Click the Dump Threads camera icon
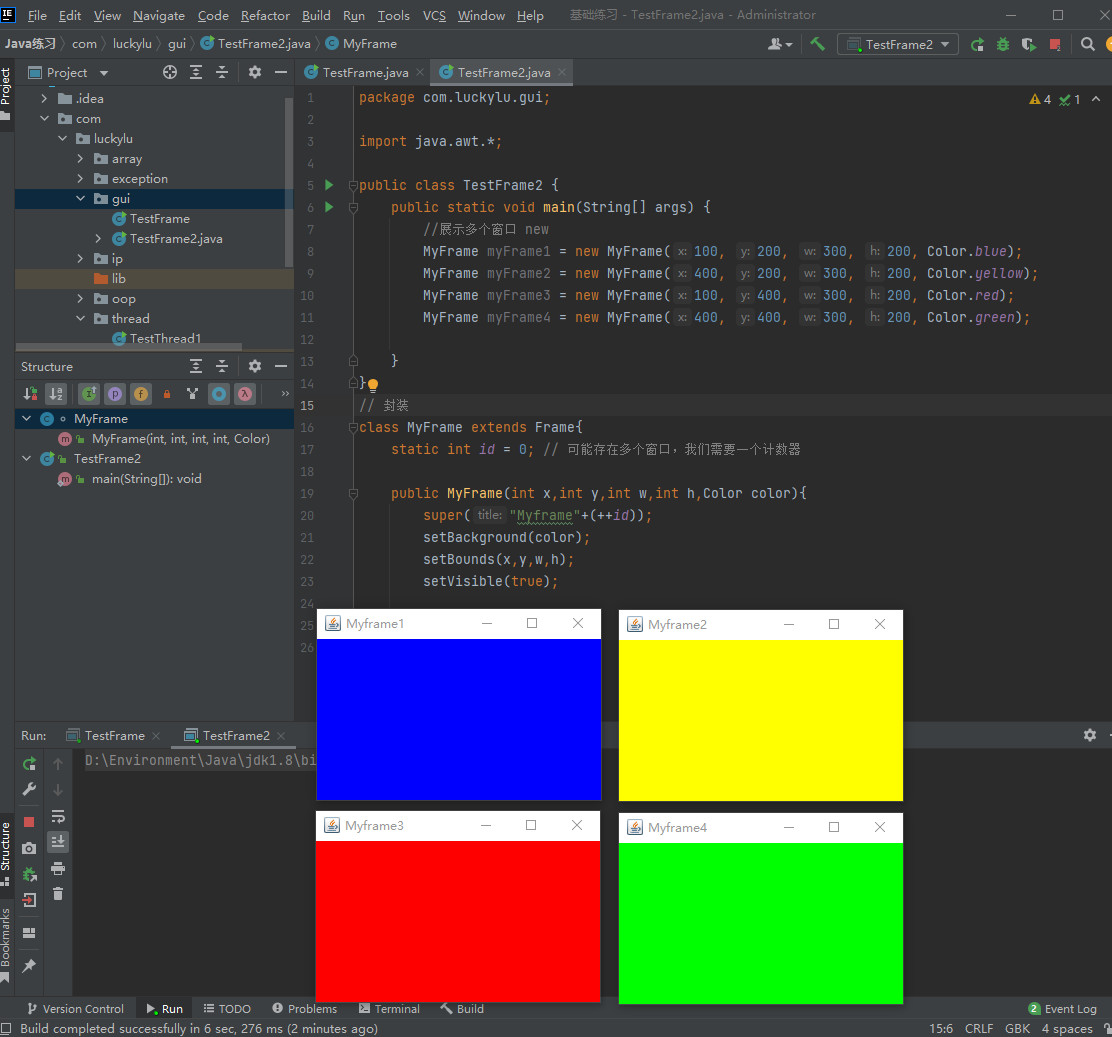The height and width of the screenshot is (1037, 1112). coord(29,848)
